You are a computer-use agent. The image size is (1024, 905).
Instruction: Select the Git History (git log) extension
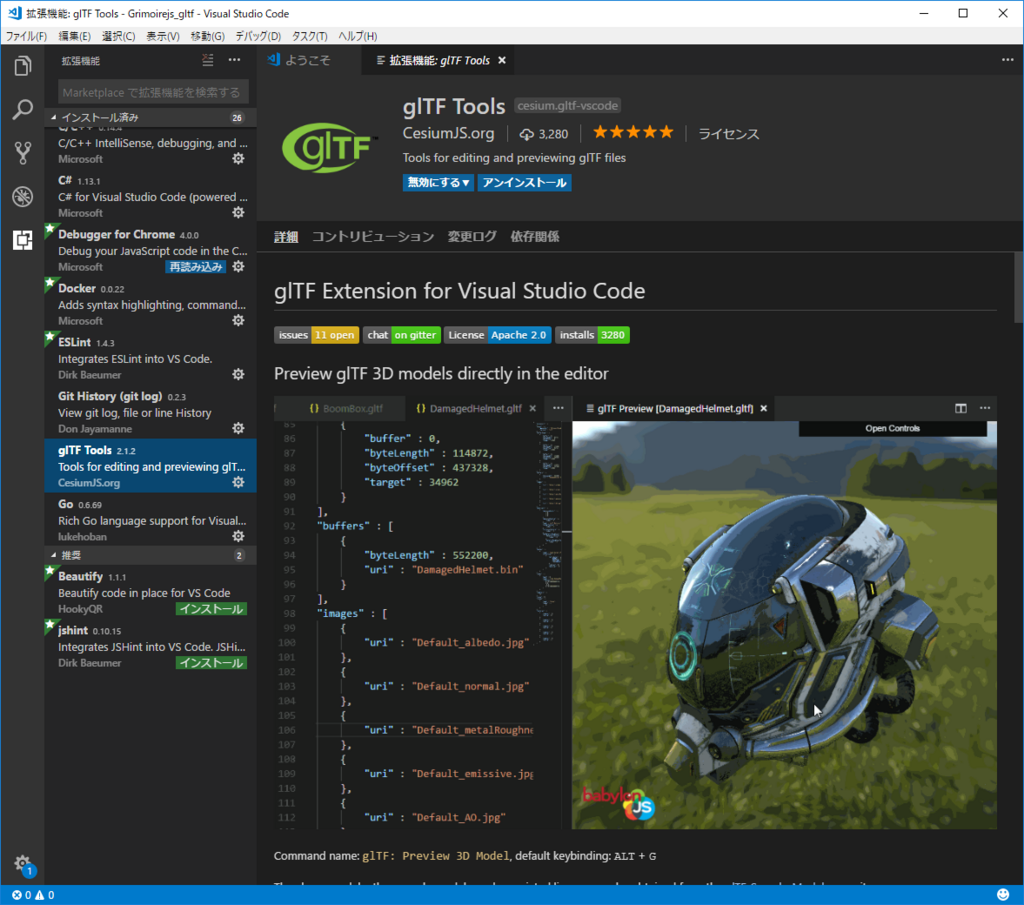coord(150,412)
